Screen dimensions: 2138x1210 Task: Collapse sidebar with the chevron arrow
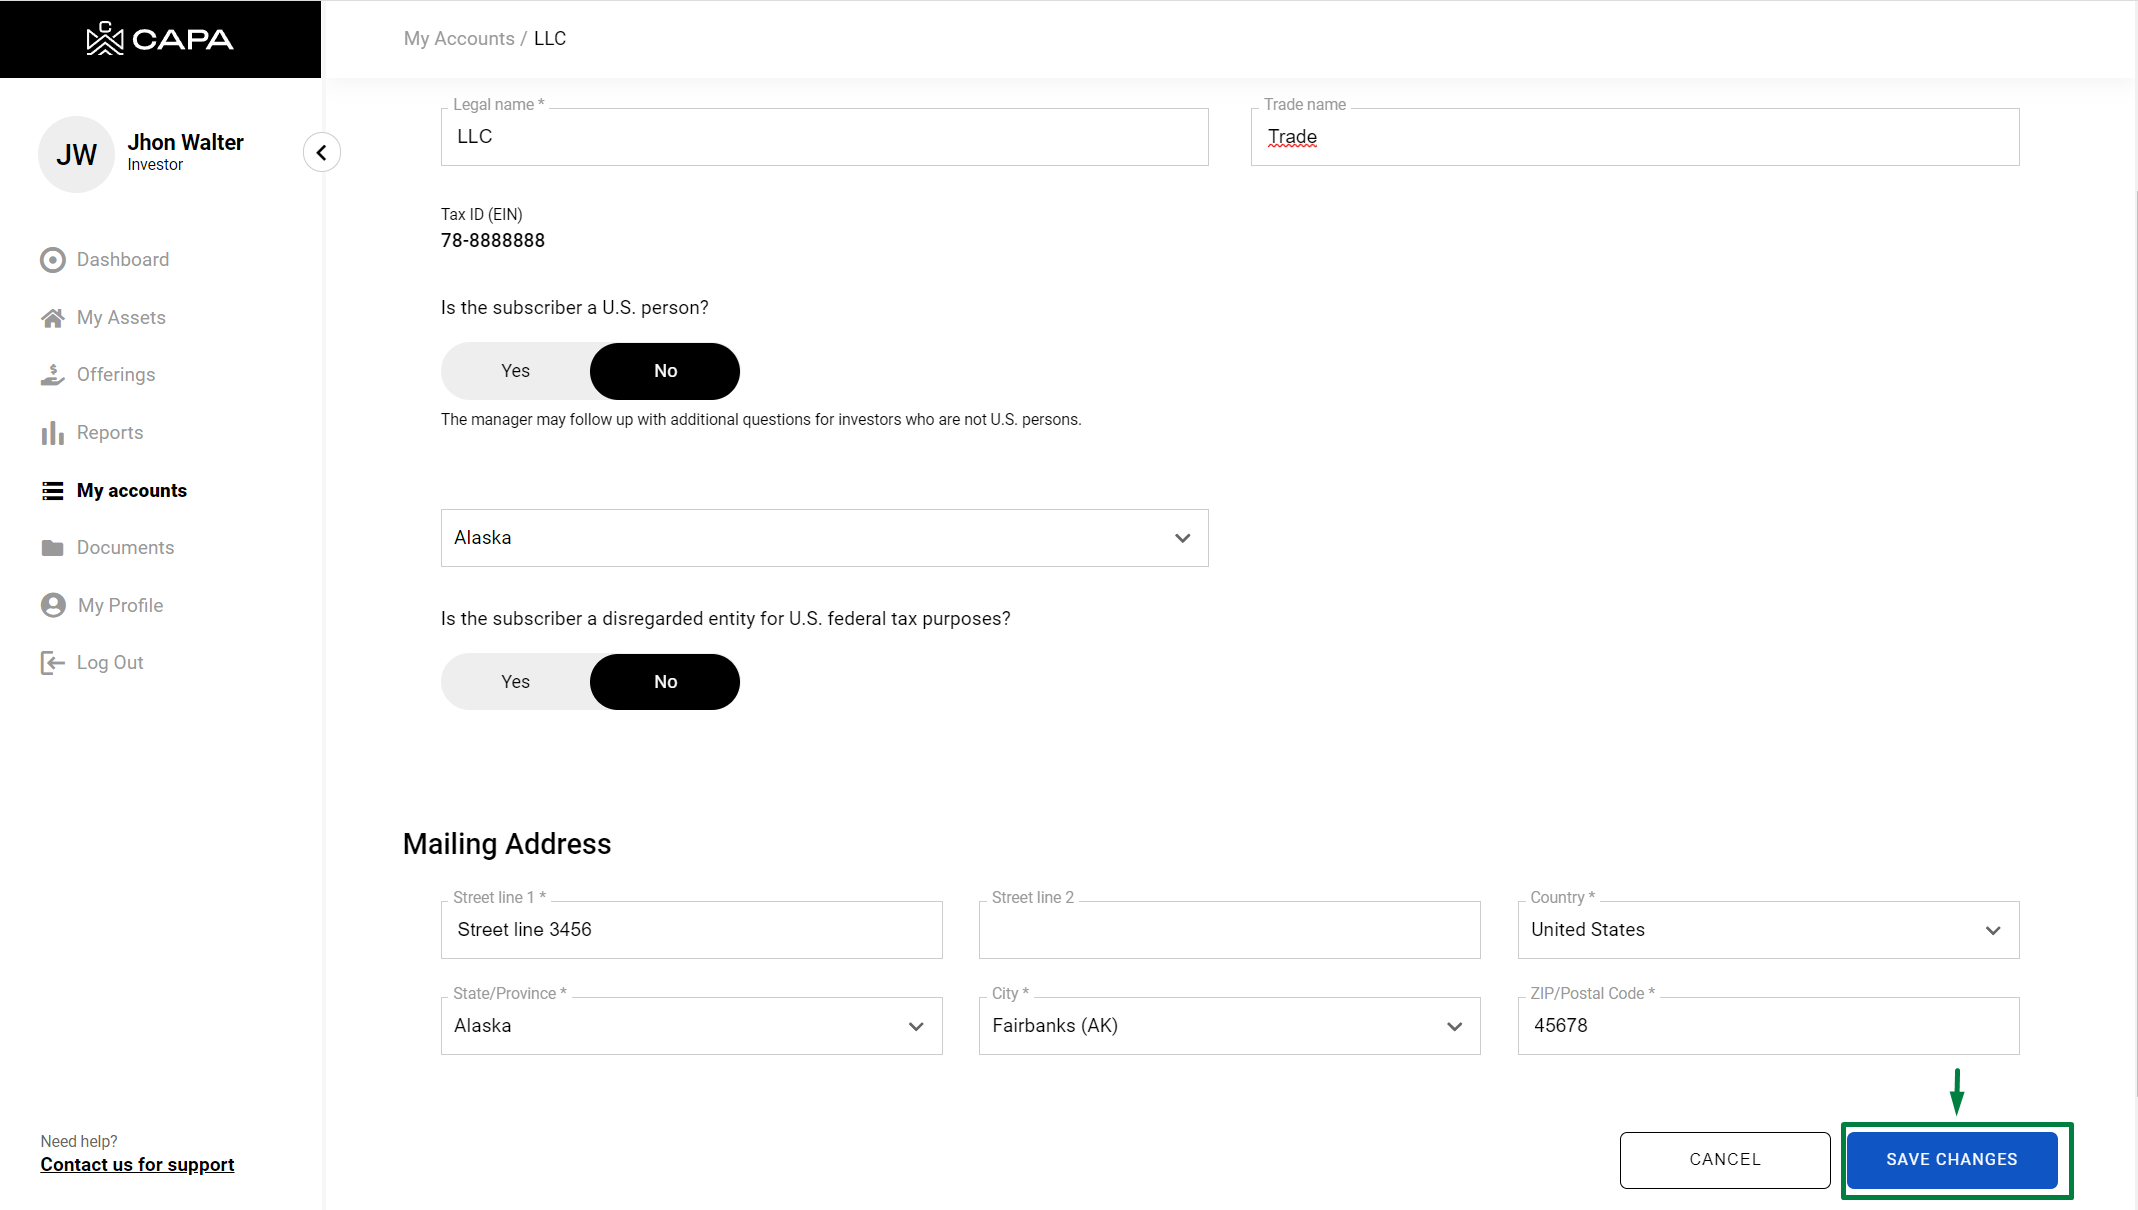click(x=321, y=153)
